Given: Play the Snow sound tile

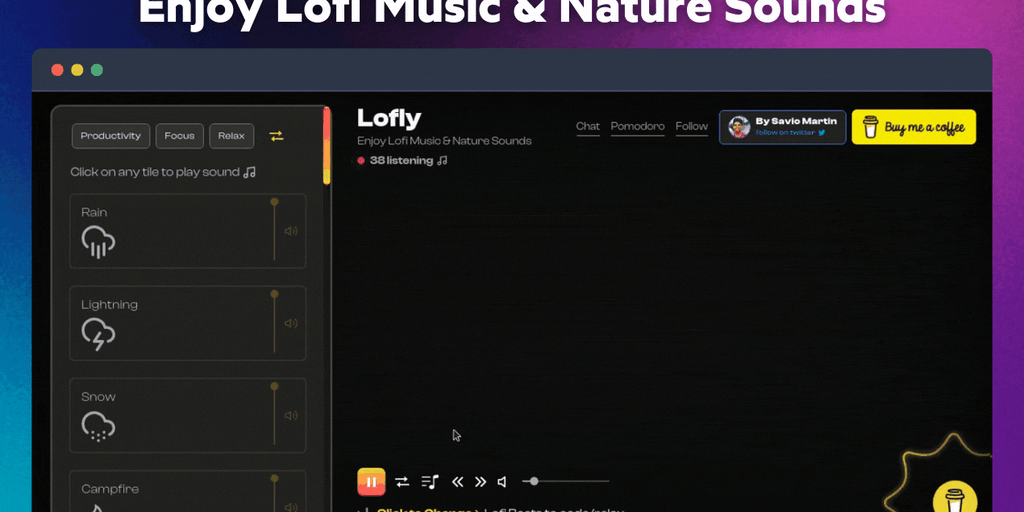Looking at the screenshot, I should 187,415.
